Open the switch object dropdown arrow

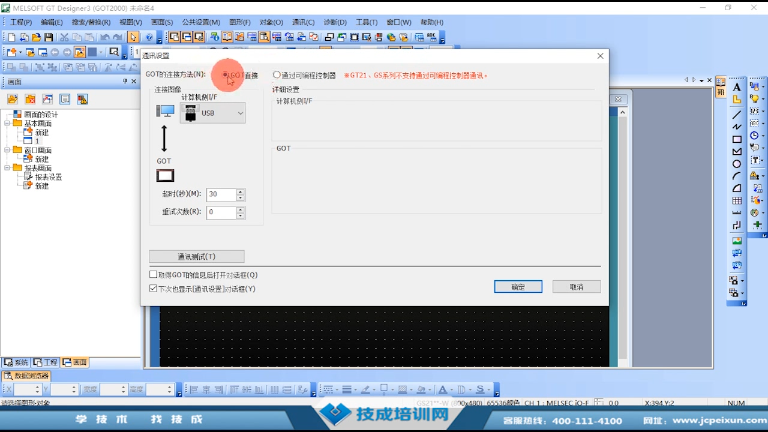click(x=763, y=87)
